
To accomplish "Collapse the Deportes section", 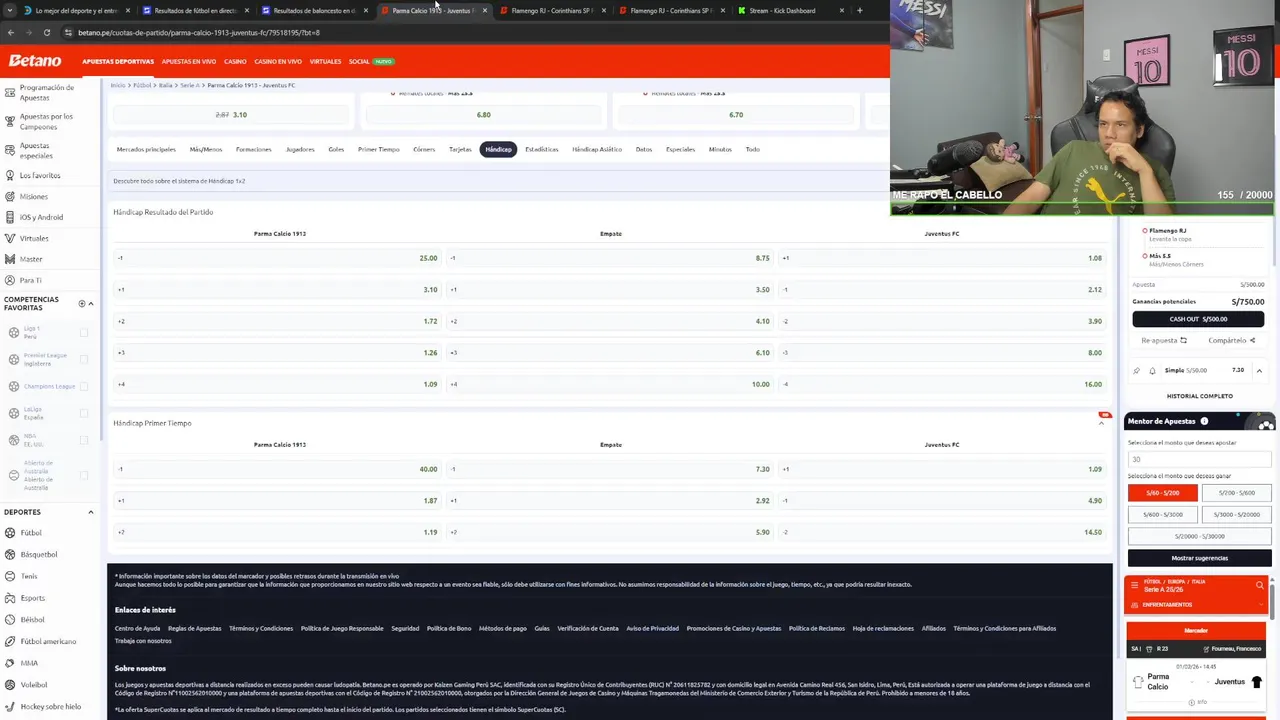I will (x=91, y=512).
